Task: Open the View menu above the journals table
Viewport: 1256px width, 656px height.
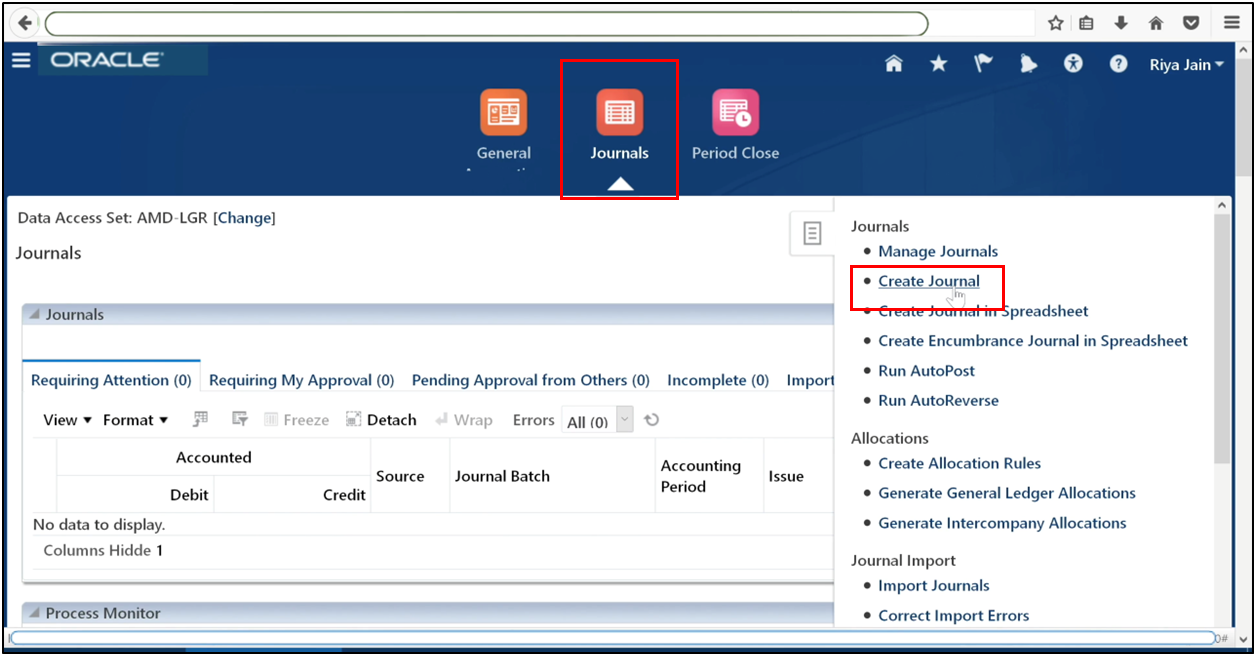Action: pos(58,419)
